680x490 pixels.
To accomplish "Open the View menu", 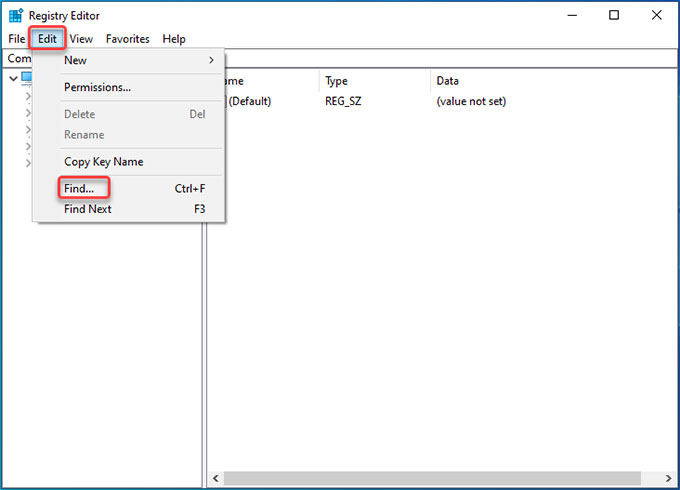I will tap(81, 39).
